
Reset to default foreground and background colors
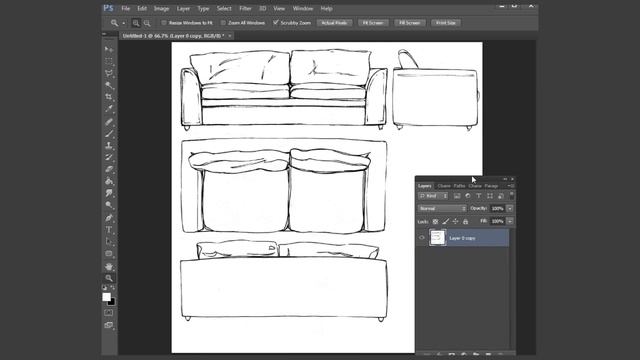104,288
